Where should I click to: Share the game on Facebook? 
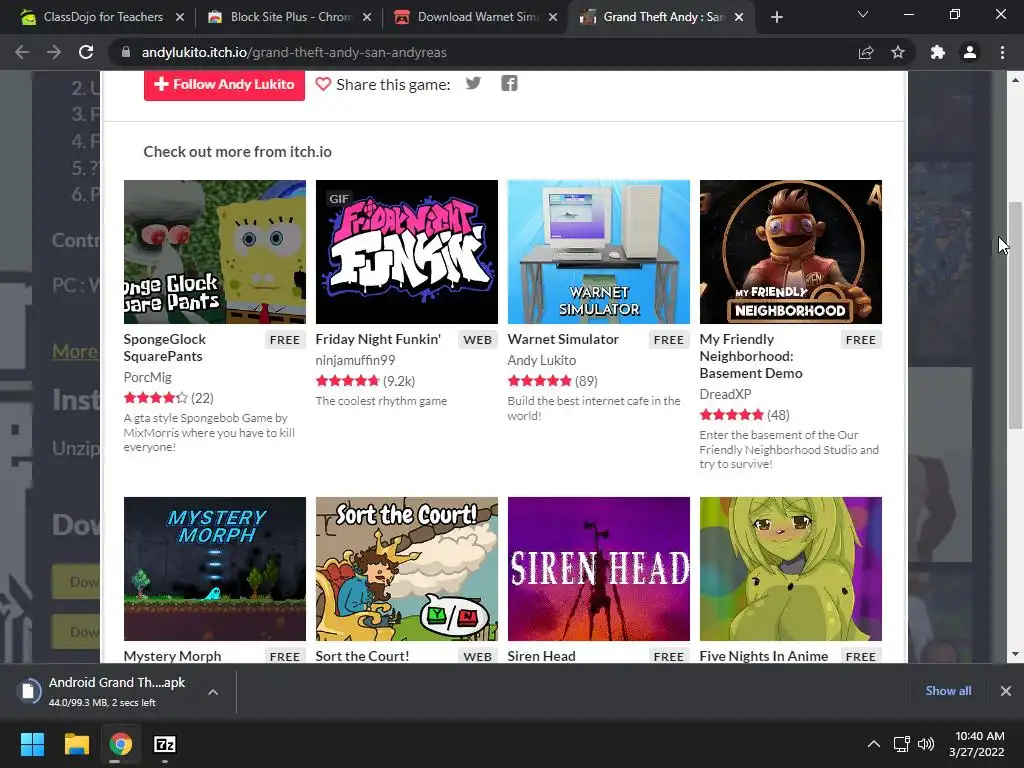[509, 84]
